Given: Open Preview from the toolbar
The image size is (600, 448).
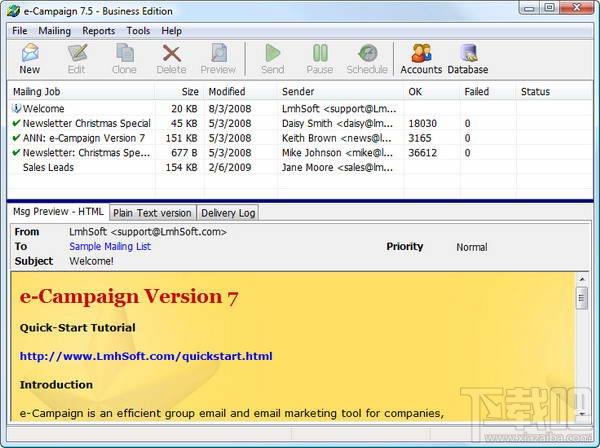Looking at the screenshot, I should point(218,58).
